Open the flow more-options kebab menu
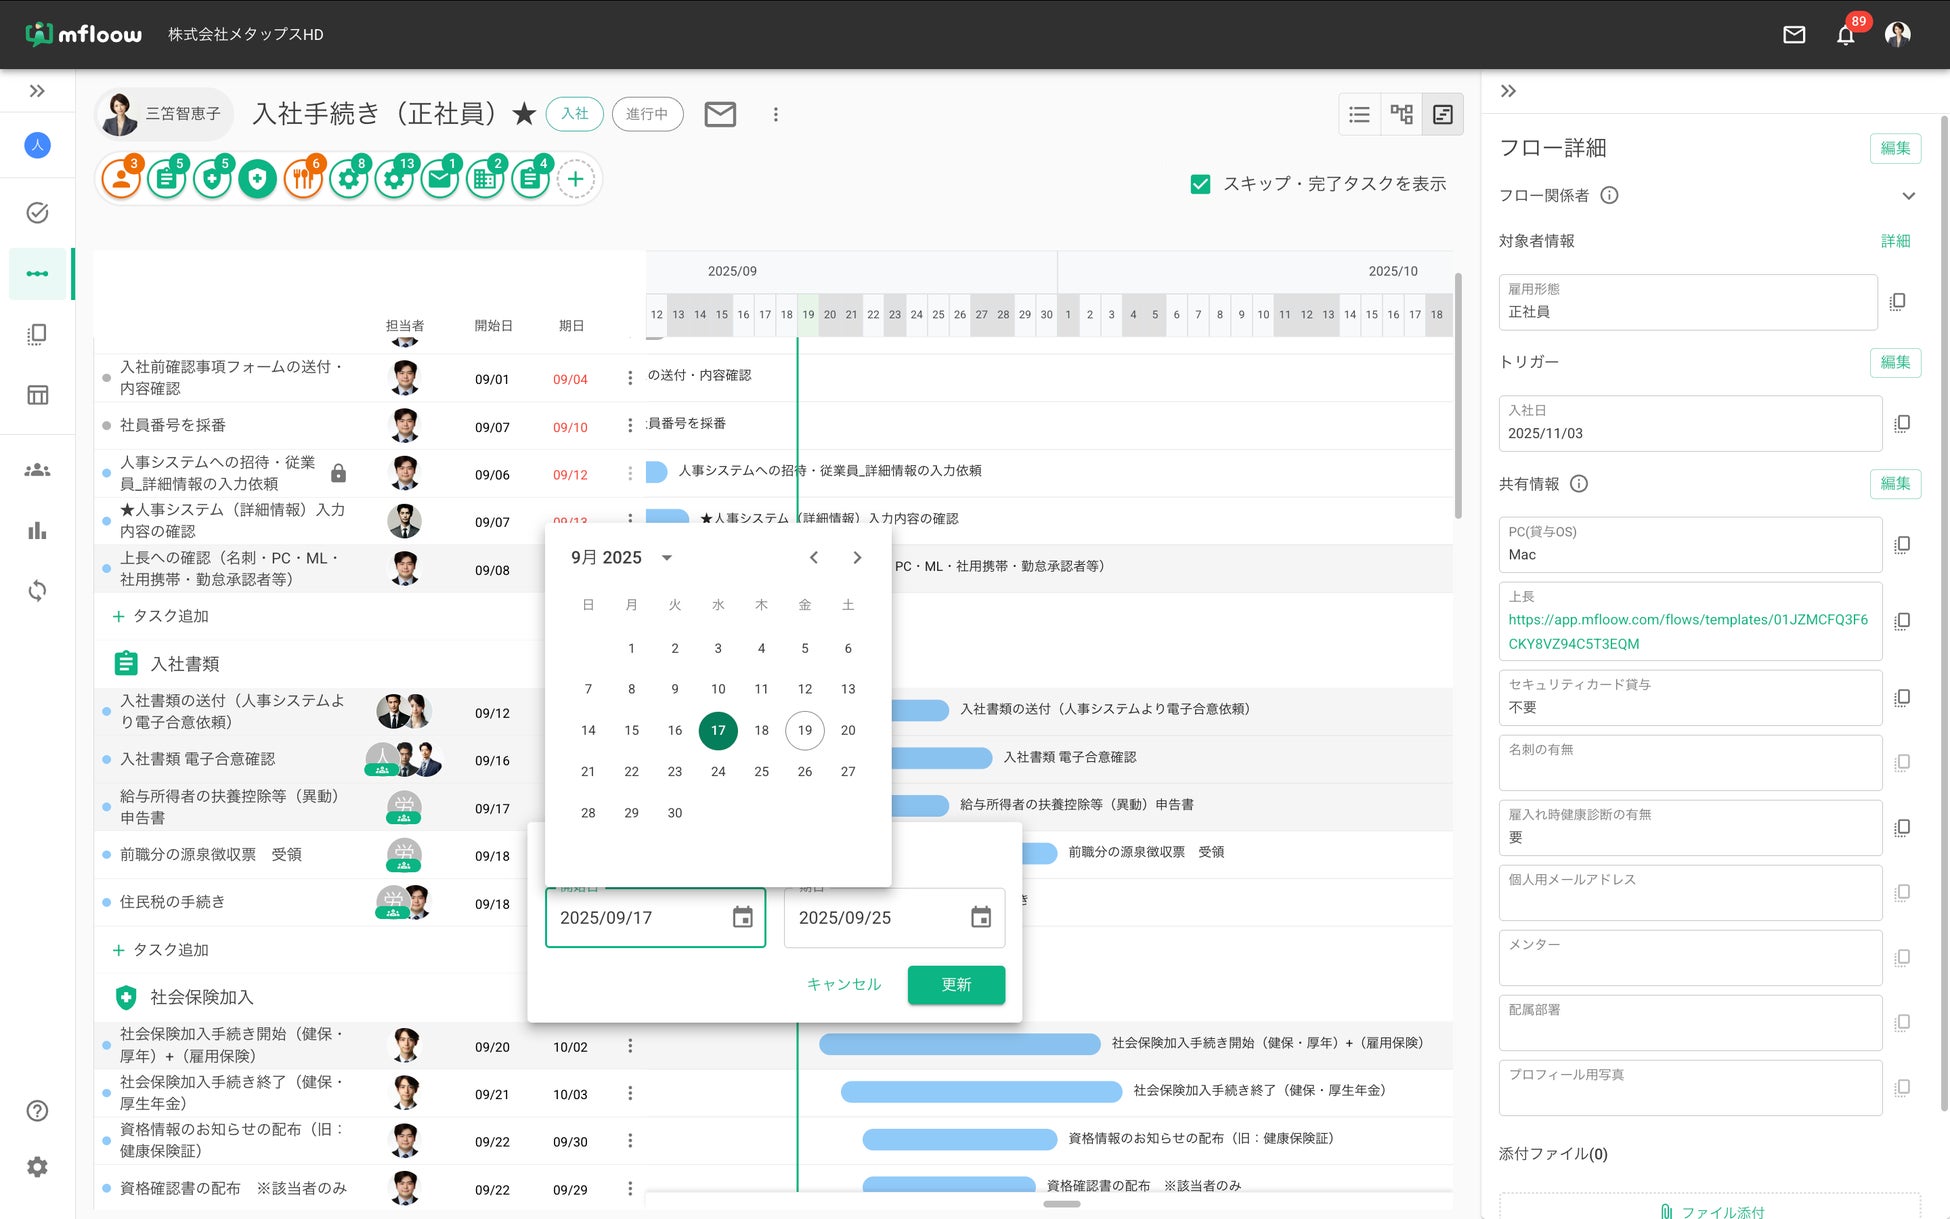The width and height of the screenshot is (1950, 1219). 775,114
